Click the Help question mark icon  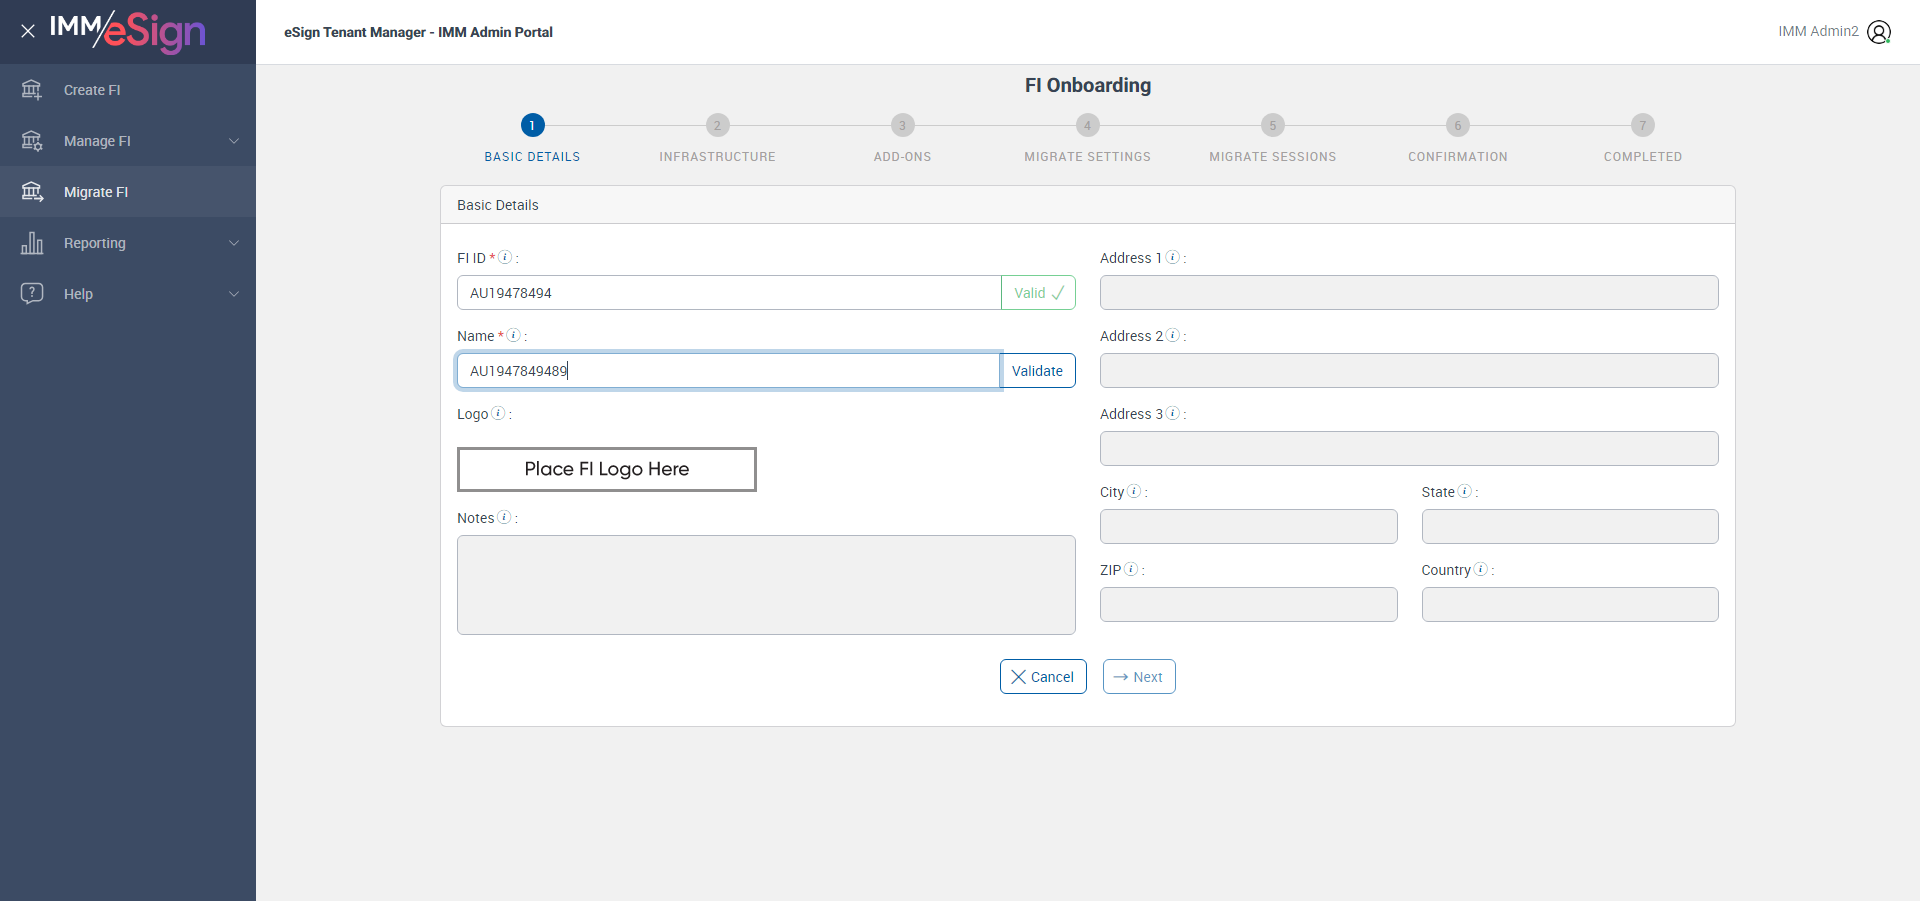(x=32, y=293)
